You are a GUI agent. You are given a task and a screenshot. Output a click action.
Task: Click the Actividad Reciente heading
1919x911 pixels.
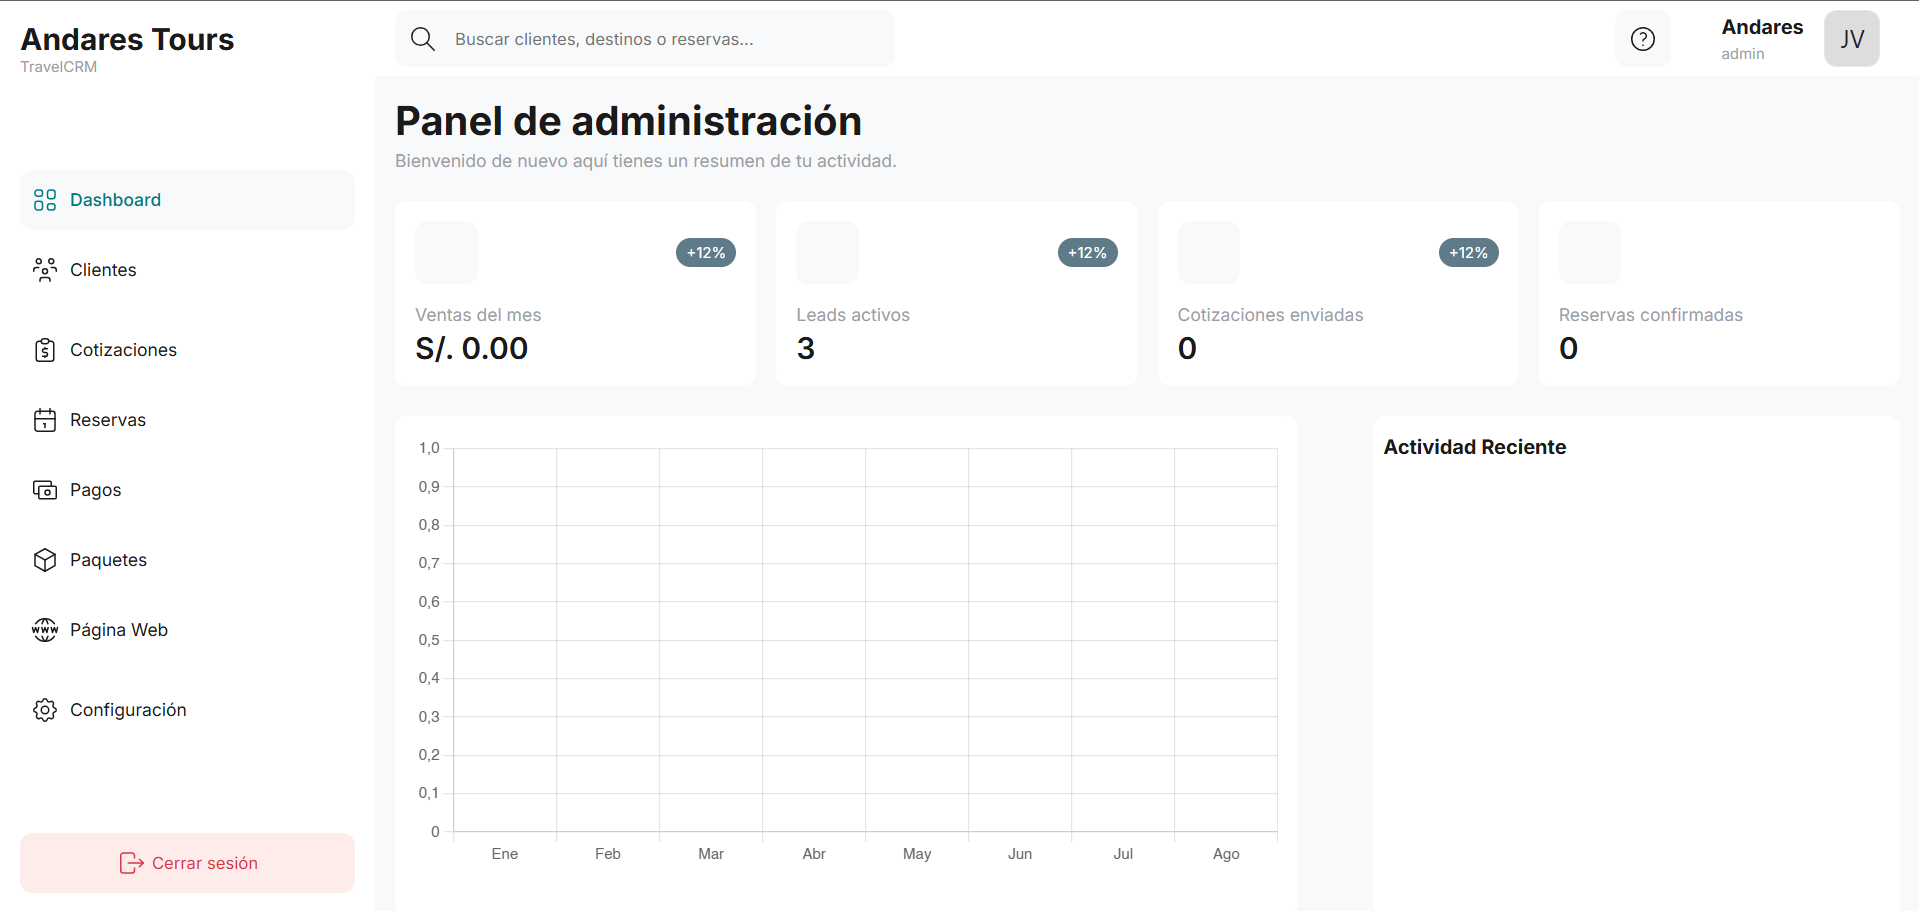[1475, 447]
